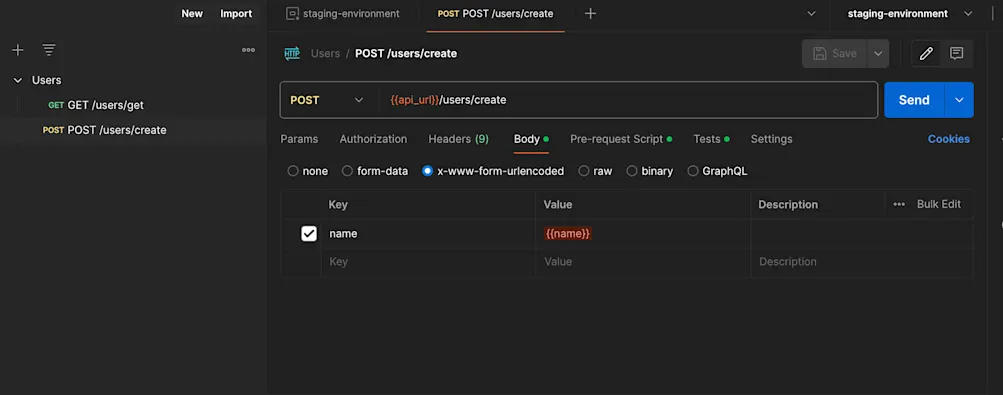
Task: Open the Send button dropdown arrow
Action: (959, 100)
